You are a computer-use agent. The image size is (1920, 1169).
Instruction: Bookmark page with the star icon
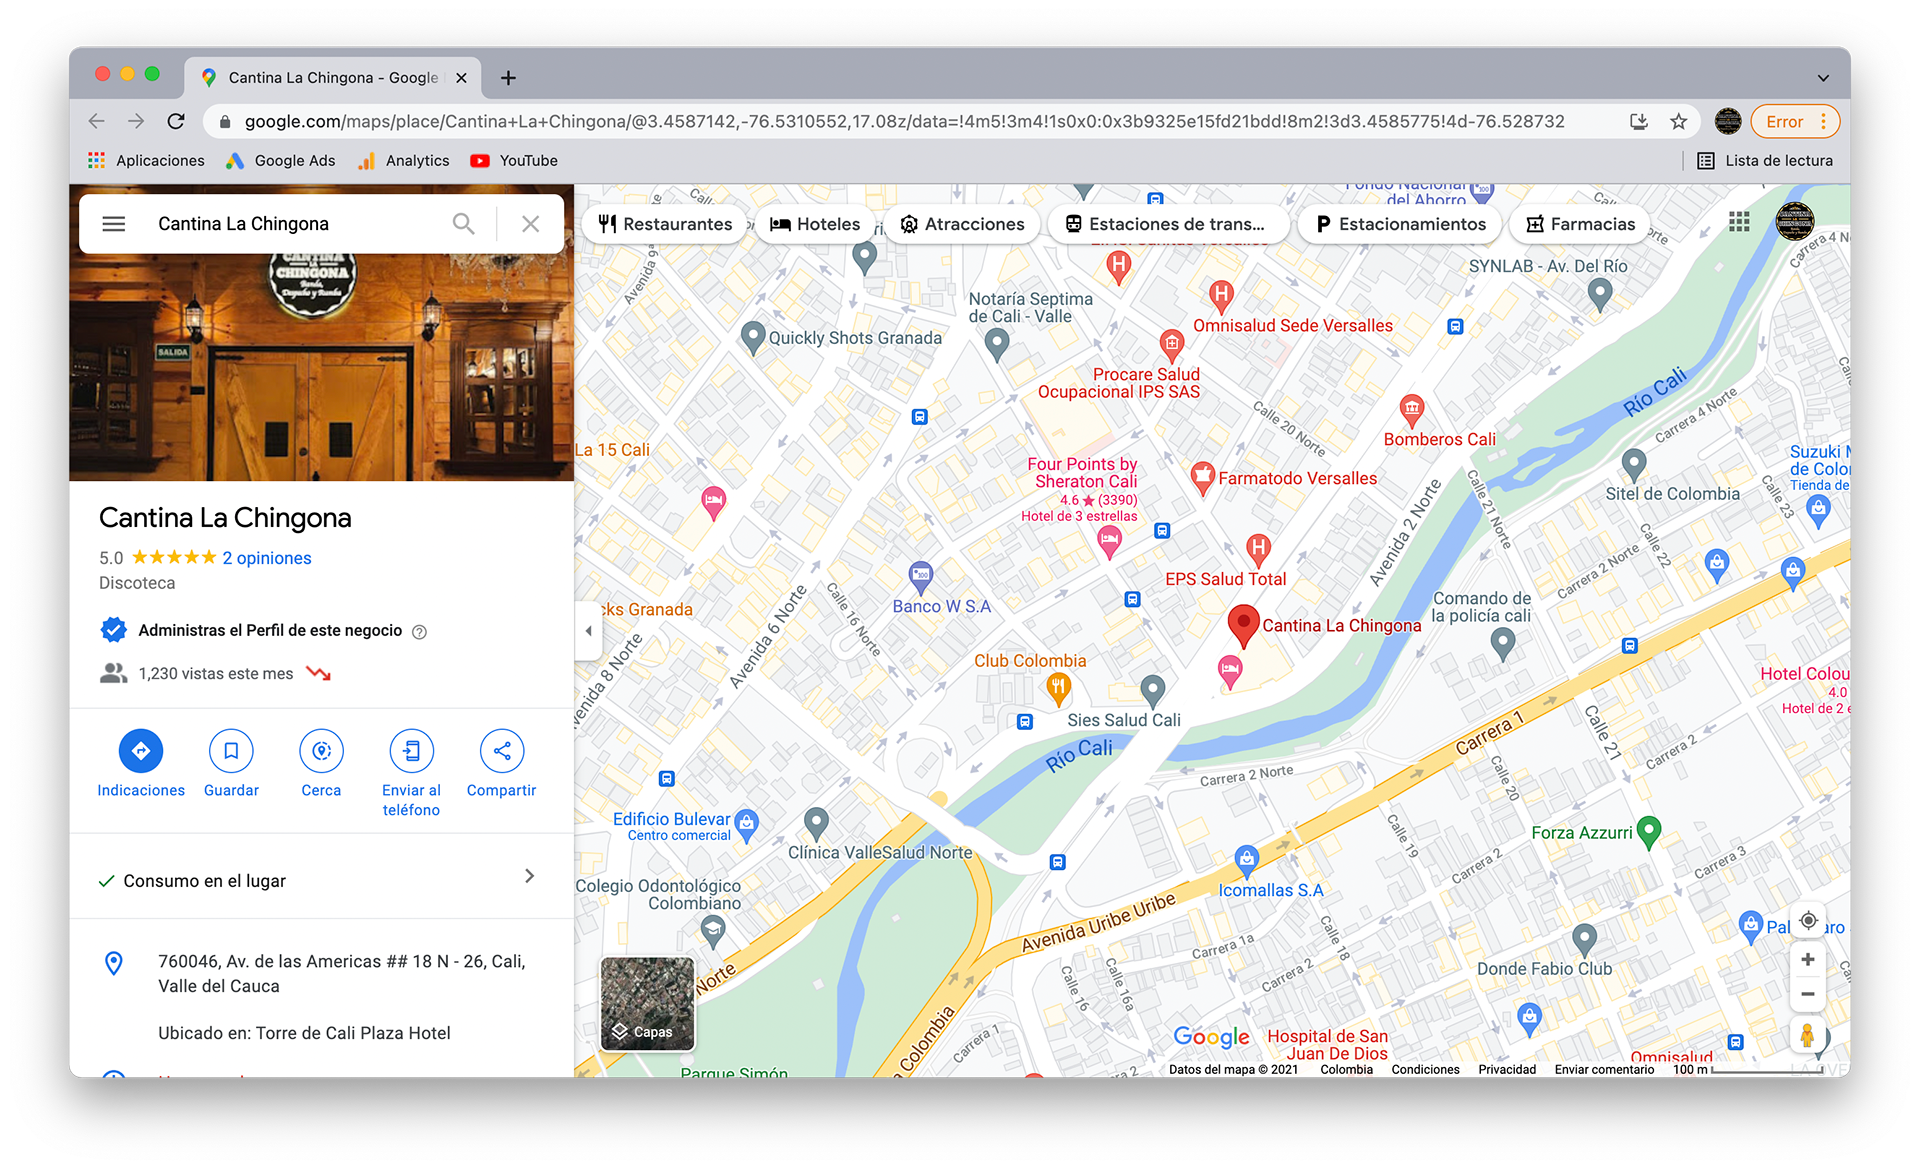pyautogui.click(x=1679, y=122)
